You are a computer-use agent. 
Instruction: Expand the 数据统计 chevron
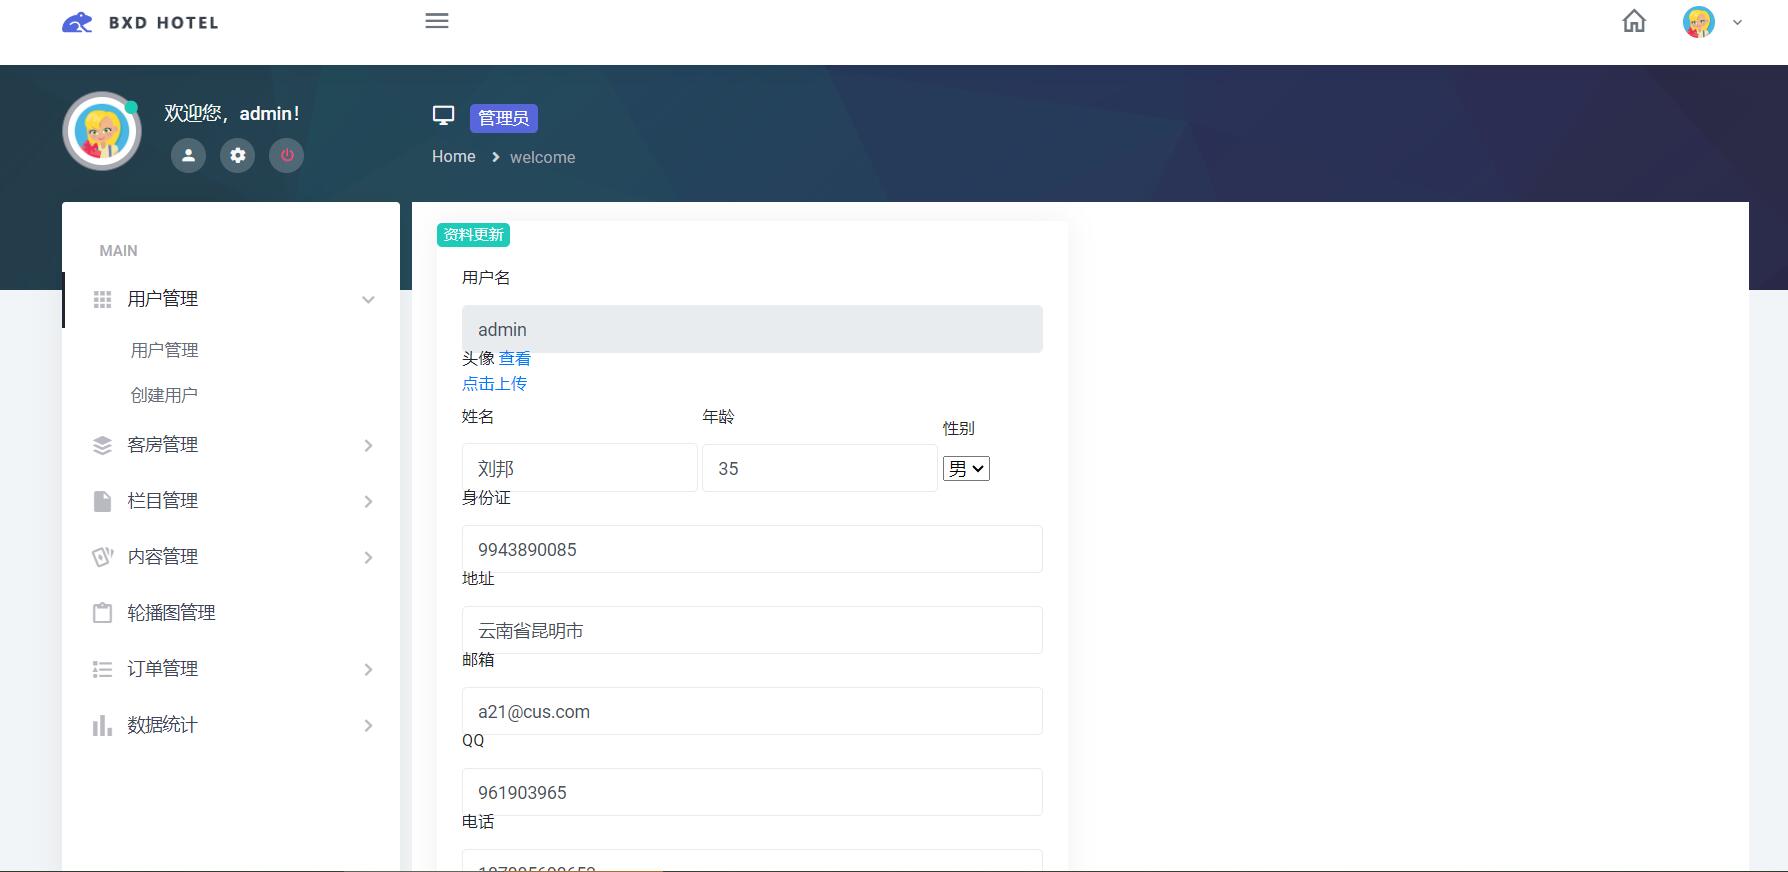368,725
